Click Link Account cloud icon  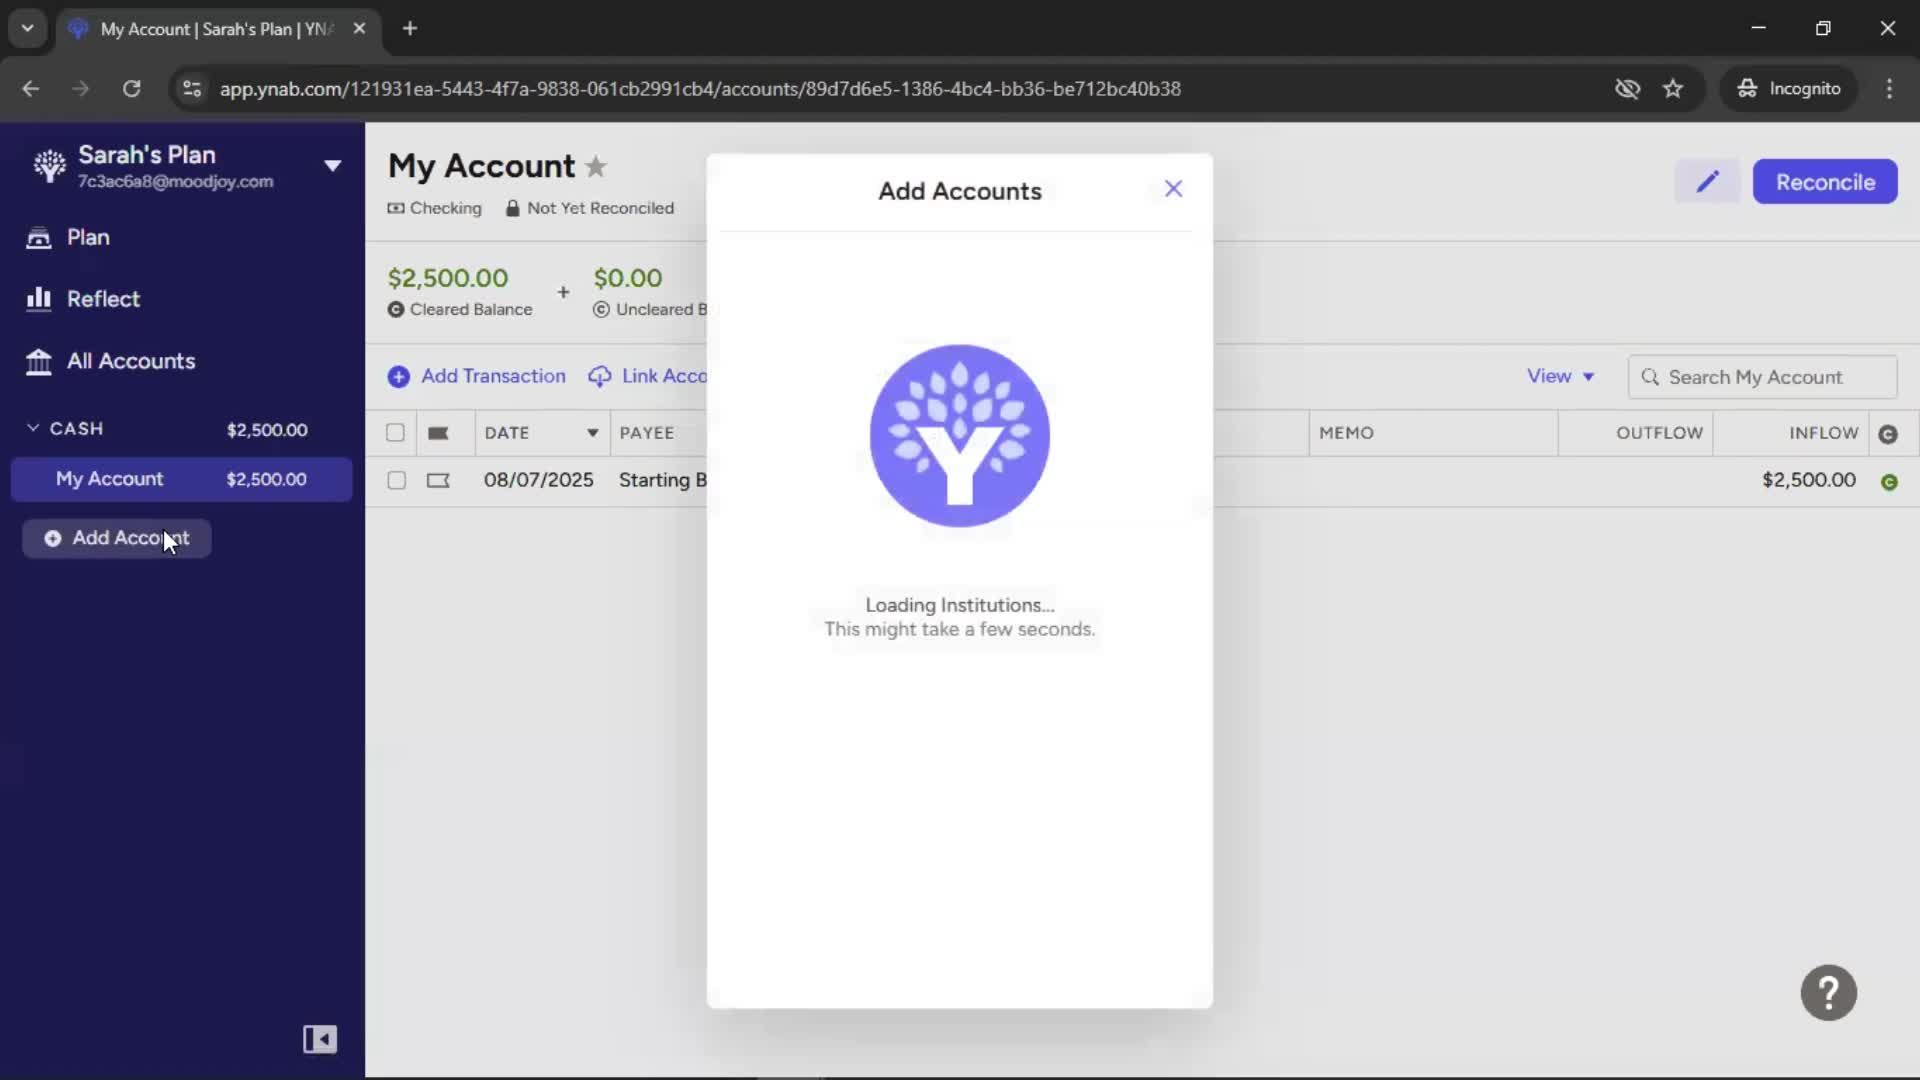coord(600,377)
